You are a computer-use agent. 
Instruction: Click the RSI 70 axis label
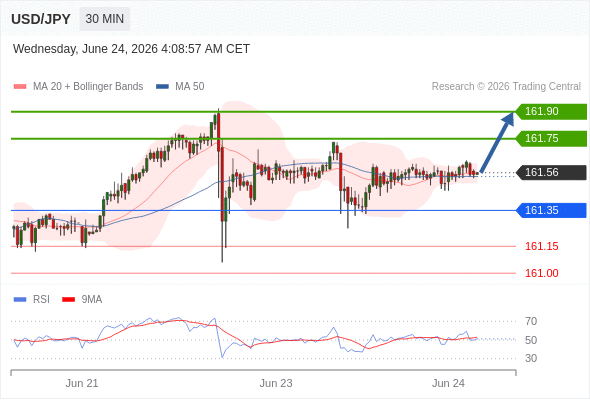531,321
